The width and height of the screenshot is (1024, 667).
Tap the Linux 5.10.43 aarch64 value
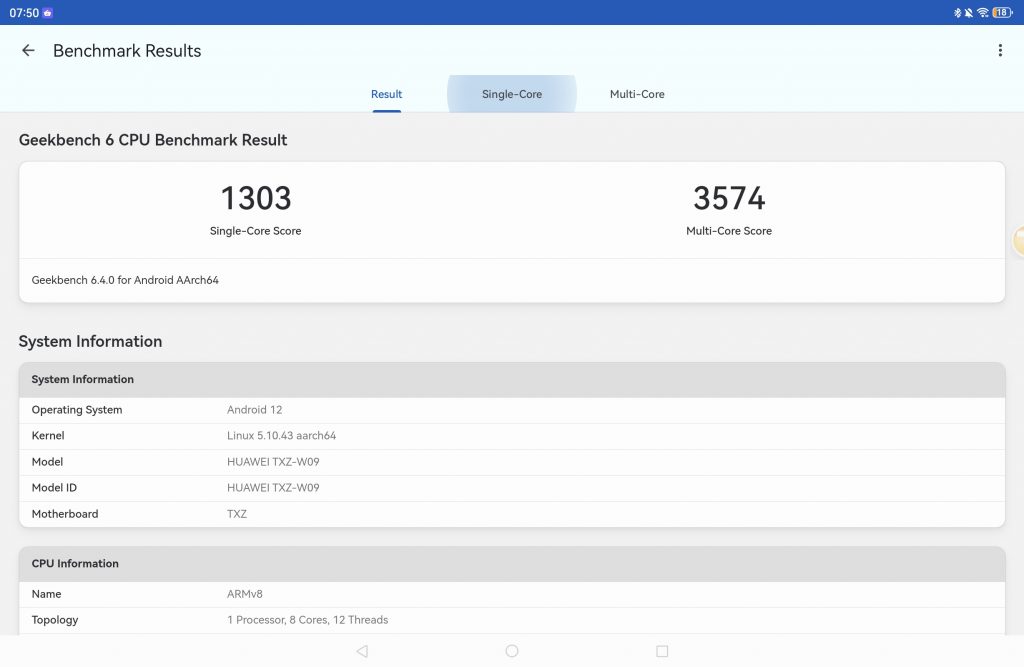click(281, 436)
